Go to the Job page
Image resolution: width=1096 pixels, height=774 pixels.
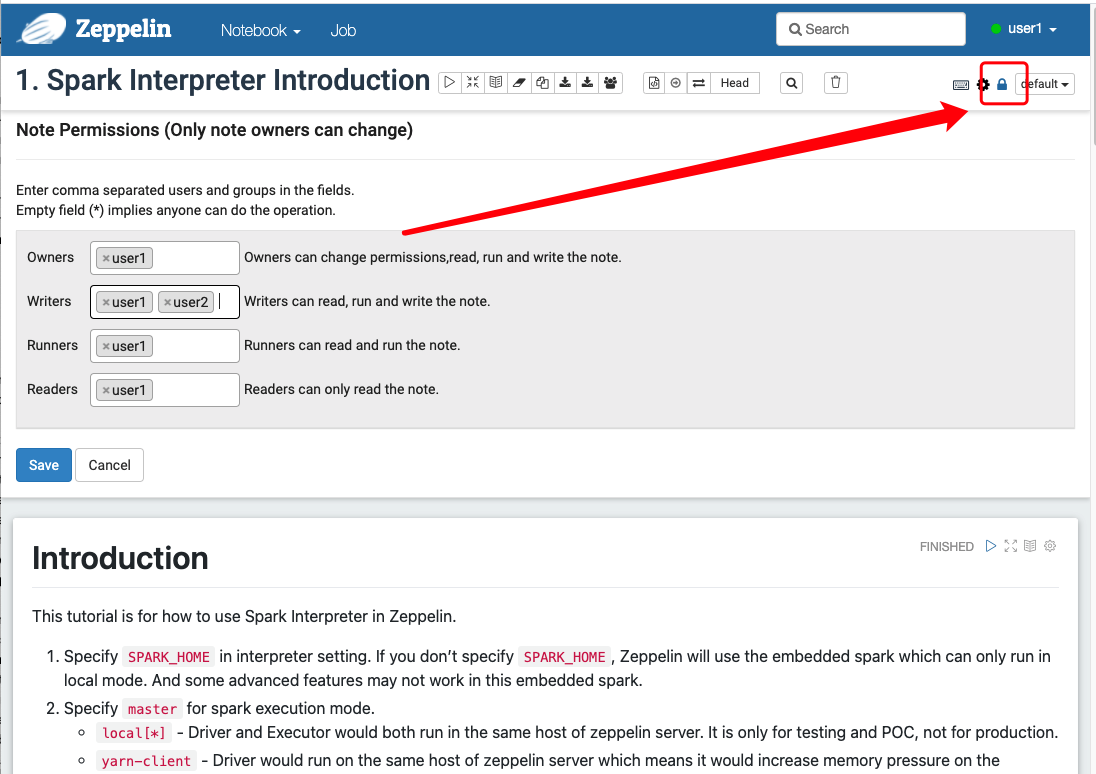[x=343, y=30]
